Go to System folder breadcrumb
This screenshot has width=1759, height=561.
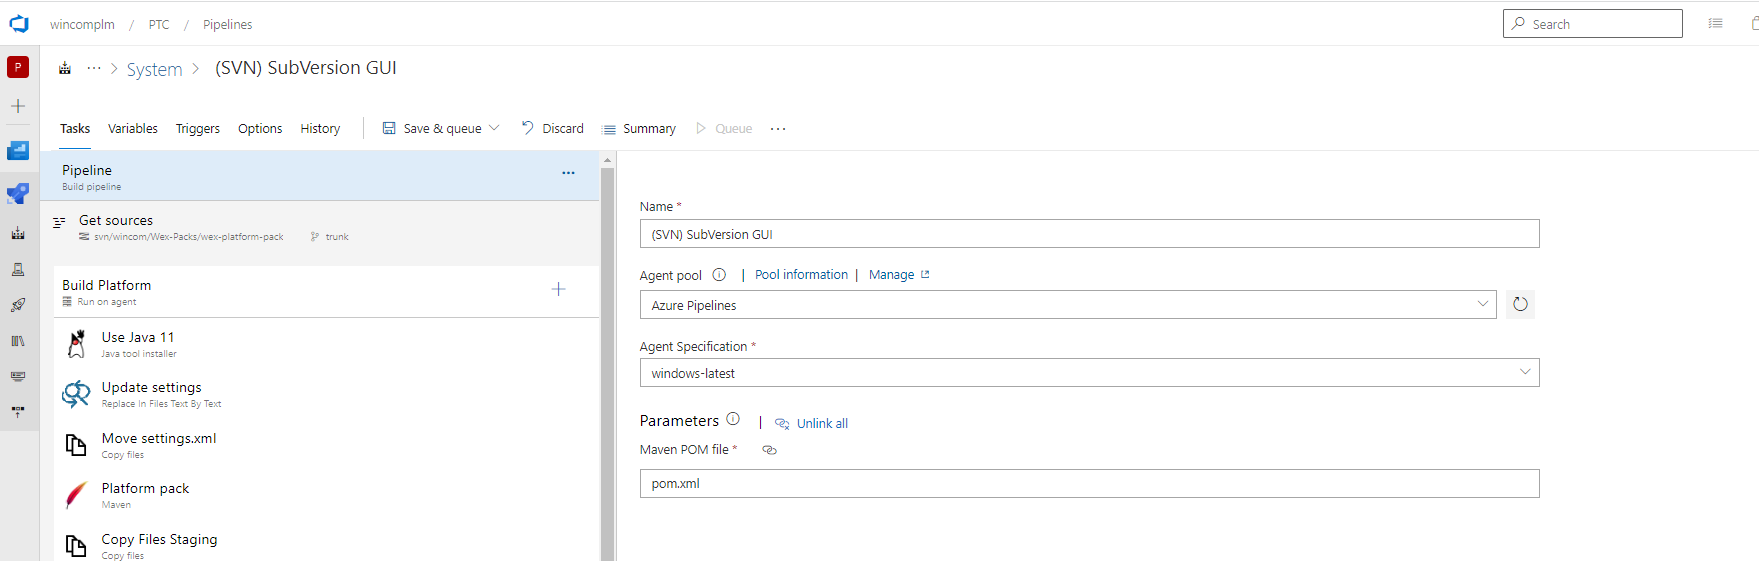[x=154, y=69]
